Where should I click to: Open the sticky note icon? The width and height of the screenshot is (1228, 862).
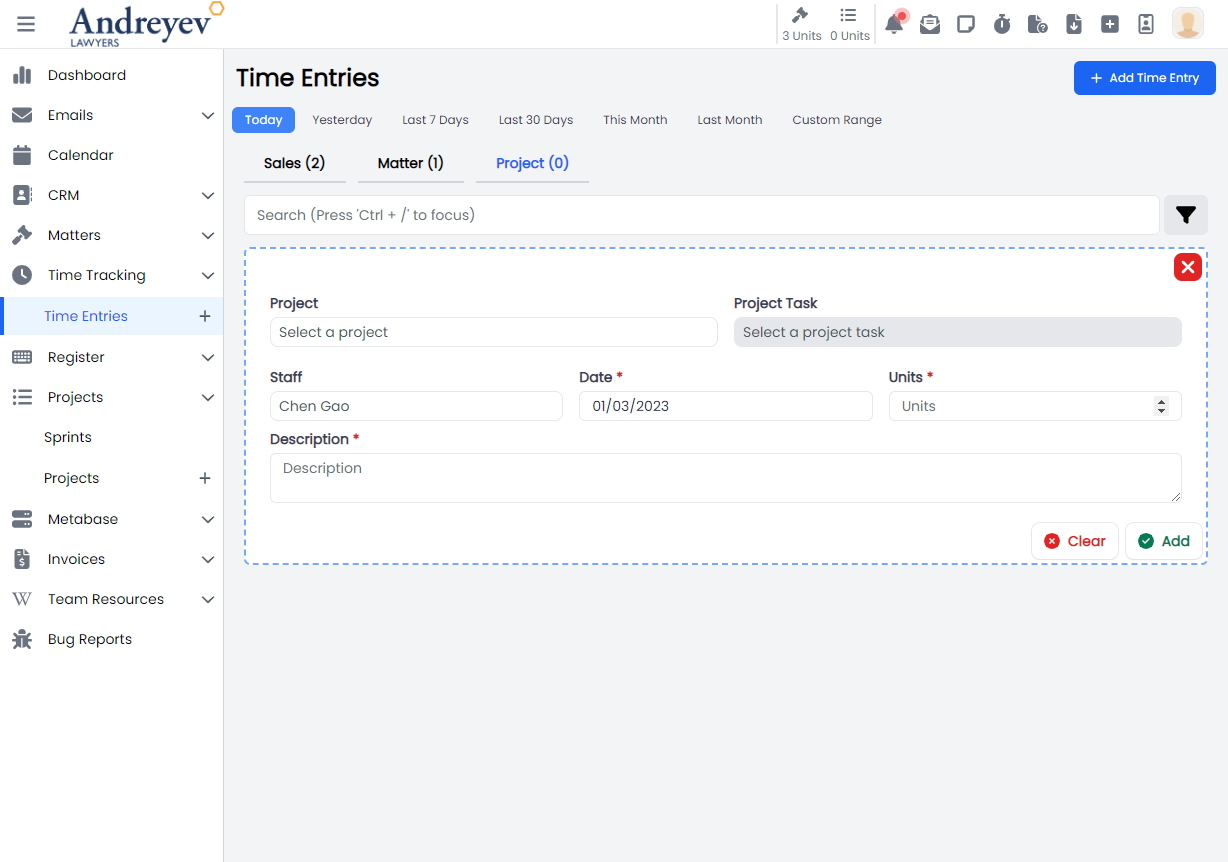click(x=966, y=24)
